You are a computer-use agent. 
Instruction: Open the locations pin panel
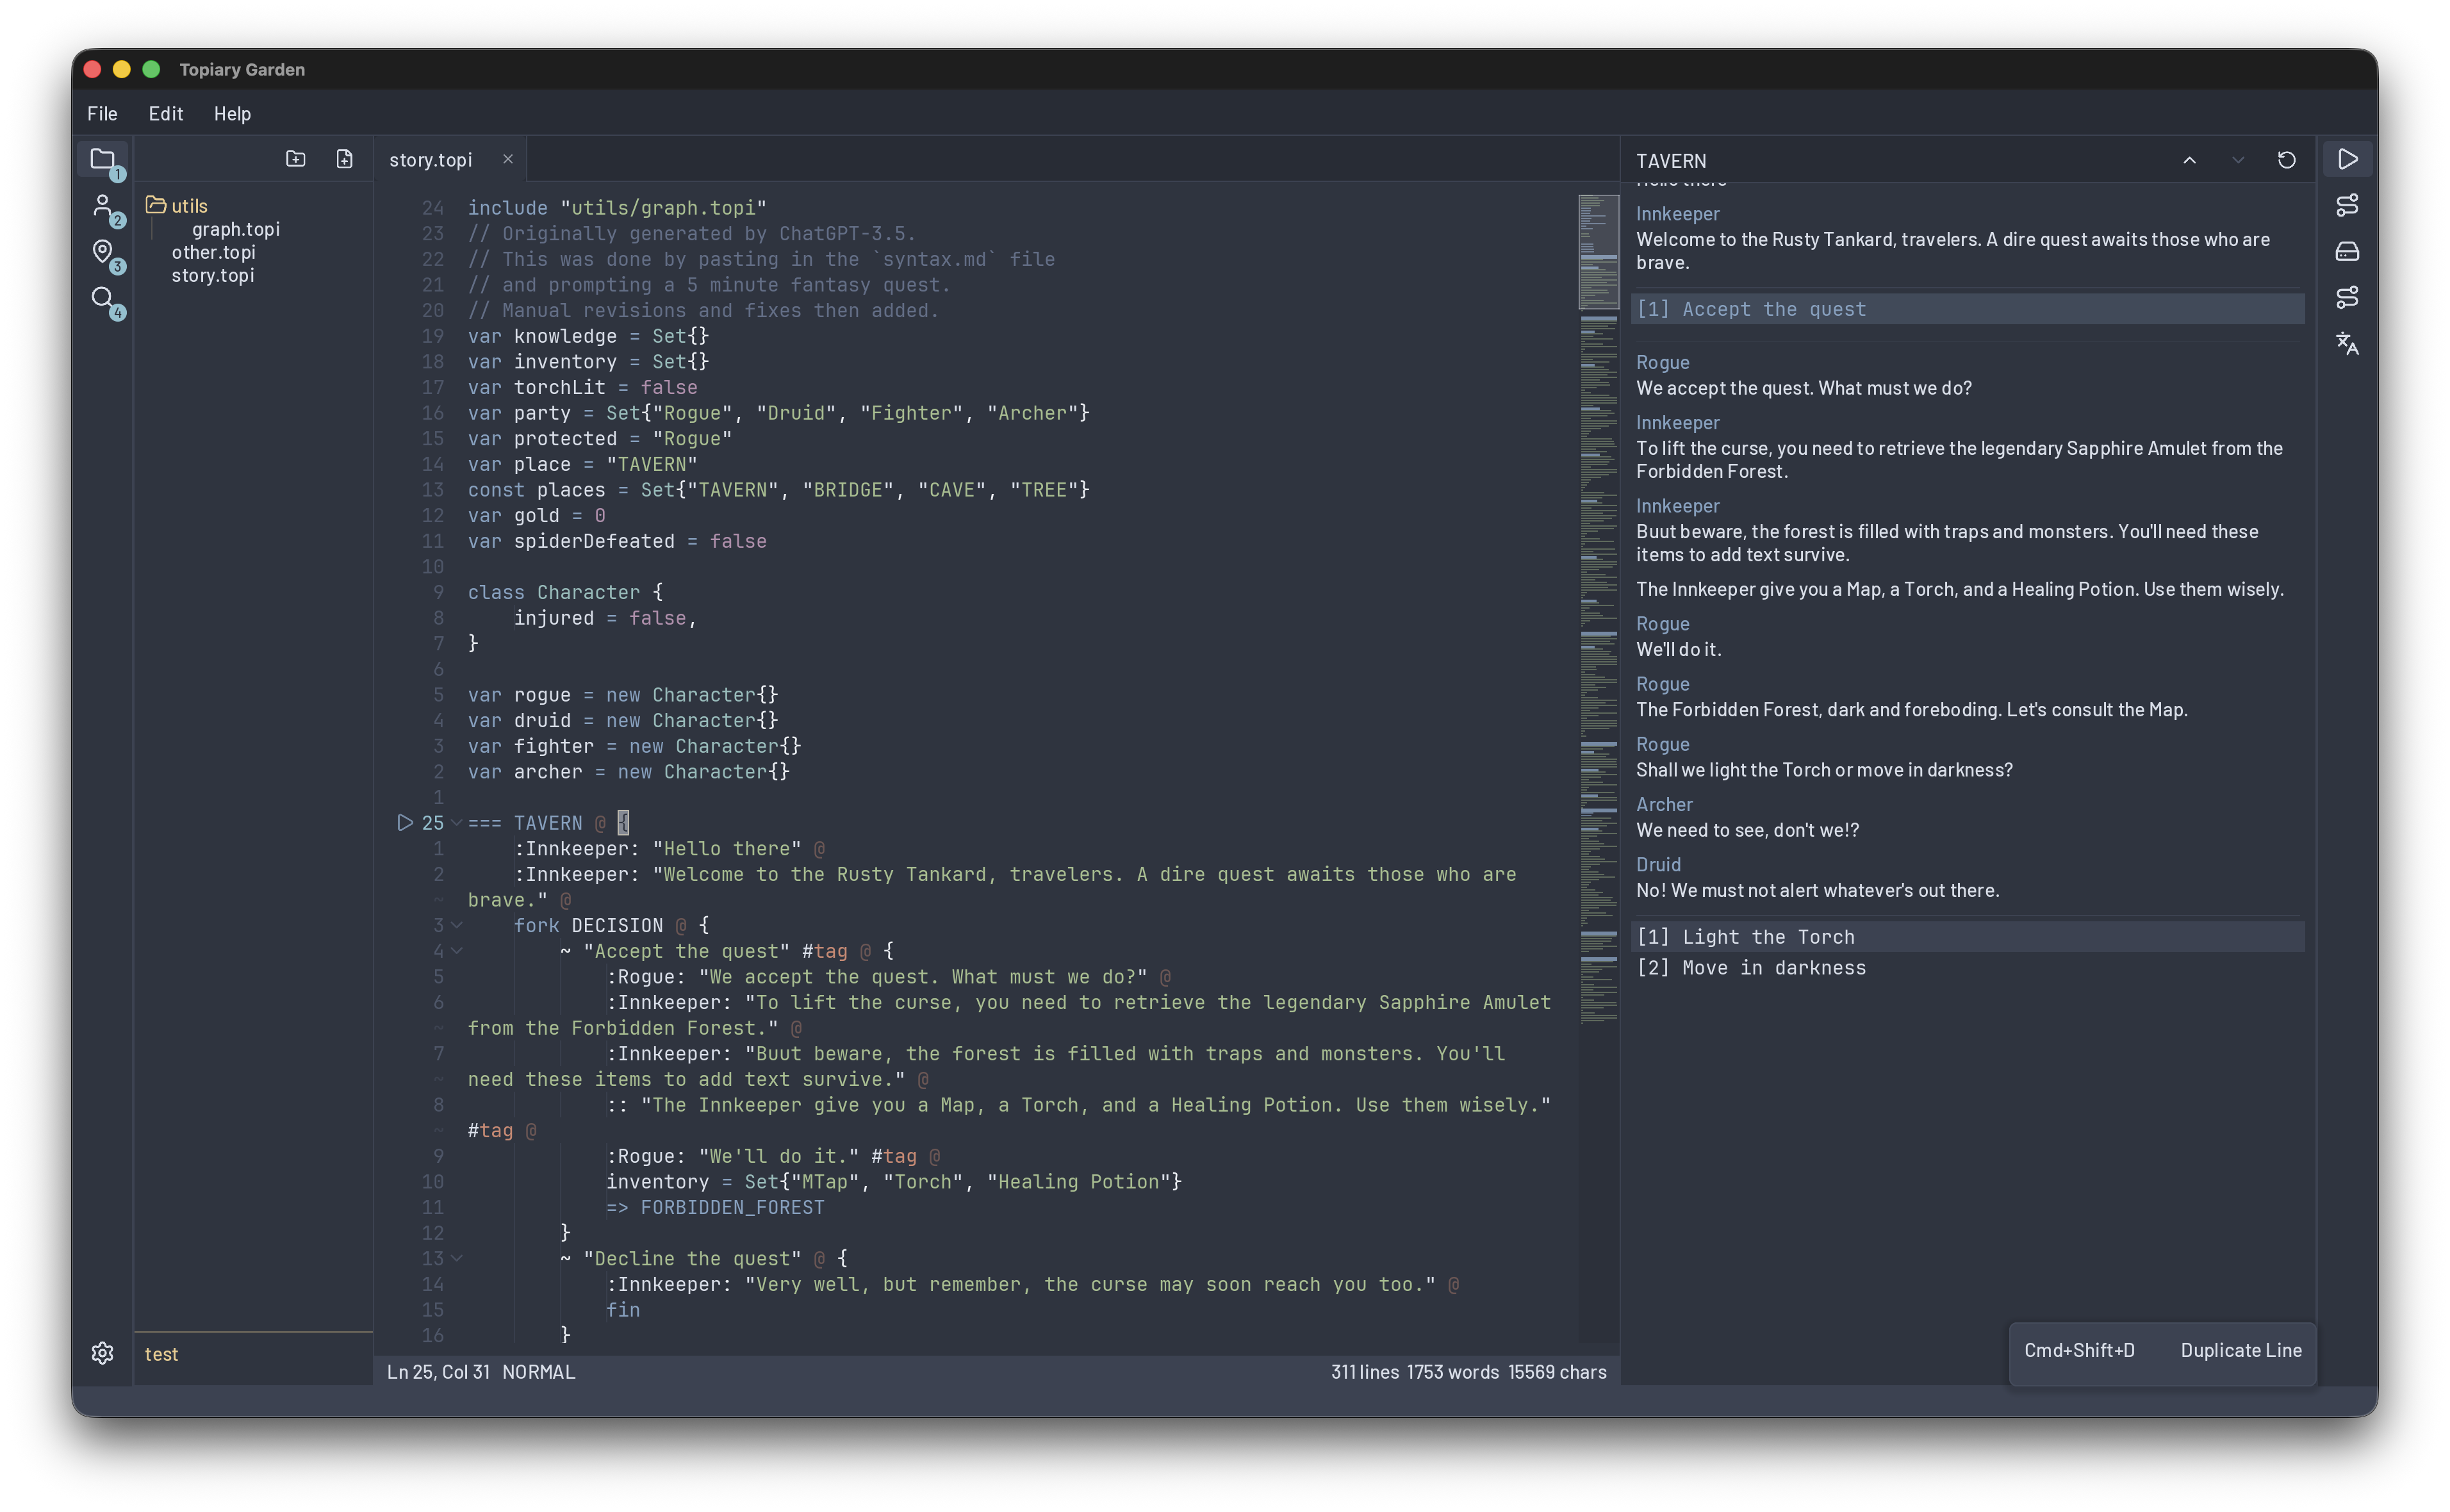point(103,252)
